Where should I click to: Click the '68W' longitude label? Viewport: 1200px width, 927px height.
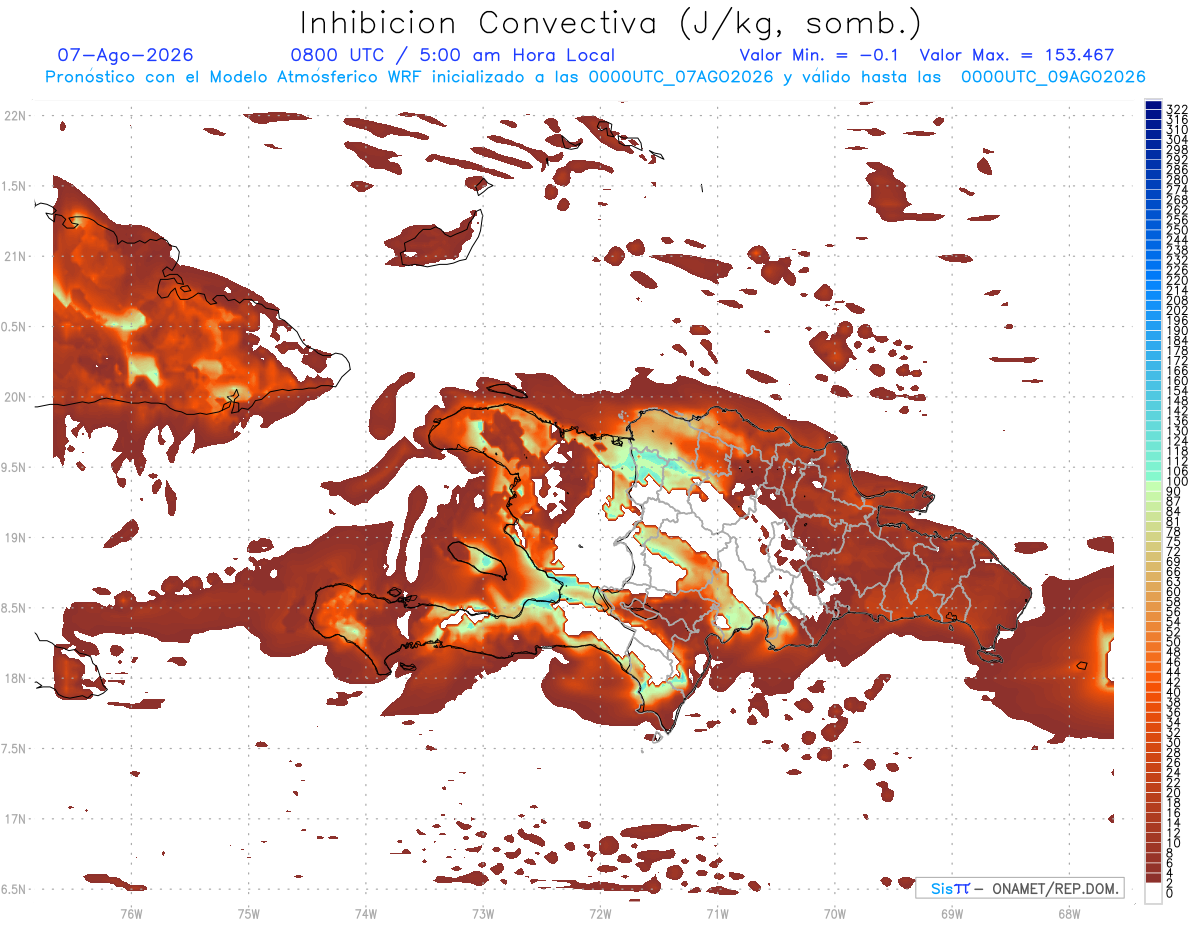(1069, 913)
